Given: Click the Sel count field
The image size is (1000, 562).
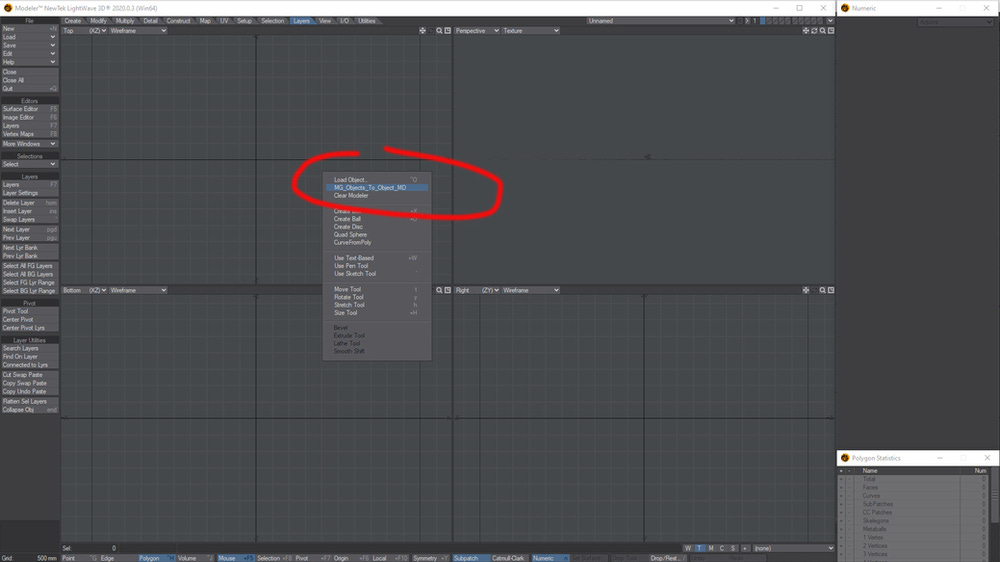Looking at the screenshot, I should pyautogui.click(x=90, y=548).
